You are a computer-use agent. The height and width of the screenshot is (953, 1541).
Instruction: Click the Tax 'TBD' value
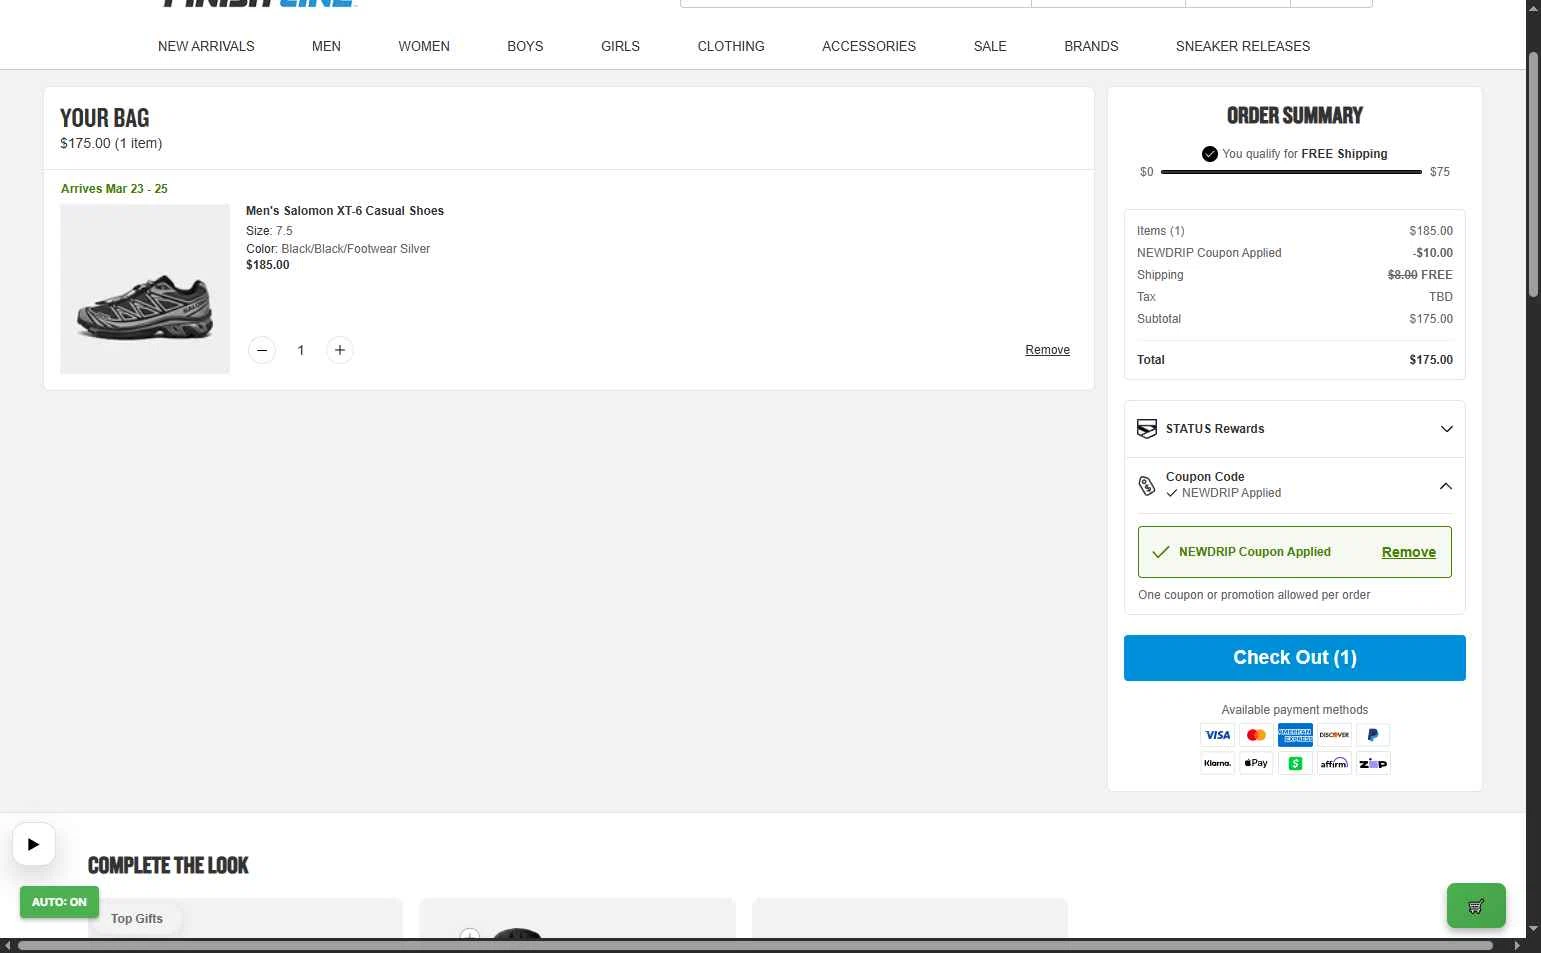[x=1441, y=297]
